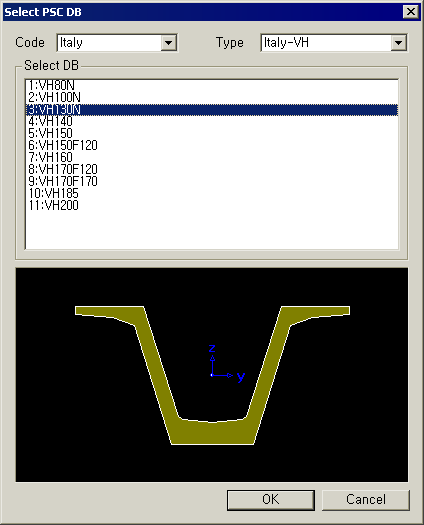Viewport: 424px width, 525px height.
Task: Open the Type dropdown arrow
Action: tap(399, 43)
